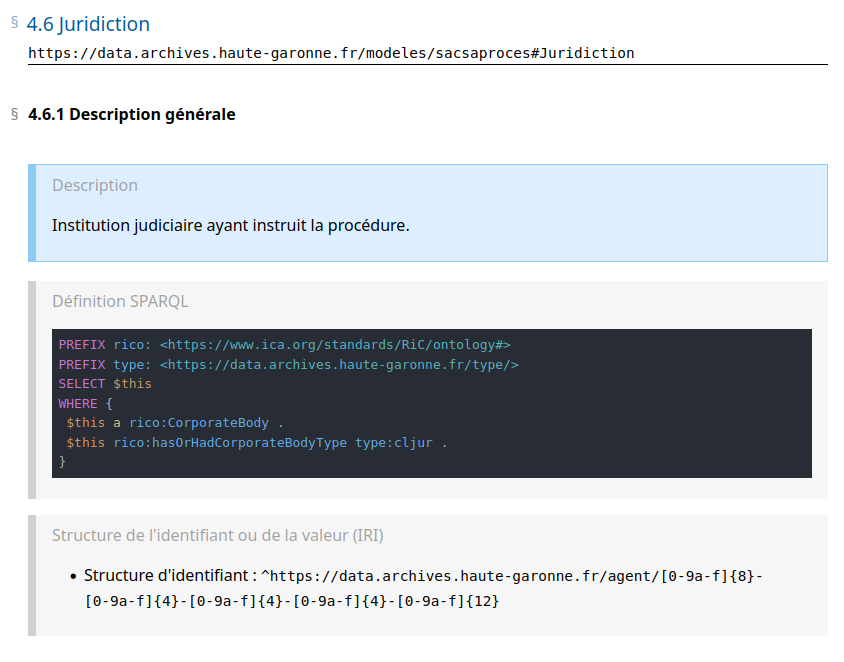Select the 4.6.1 Description générale heading
Image resolution: width=844 pixels, height=662 pixels.
pyautogui.click(x=132, y=114)
